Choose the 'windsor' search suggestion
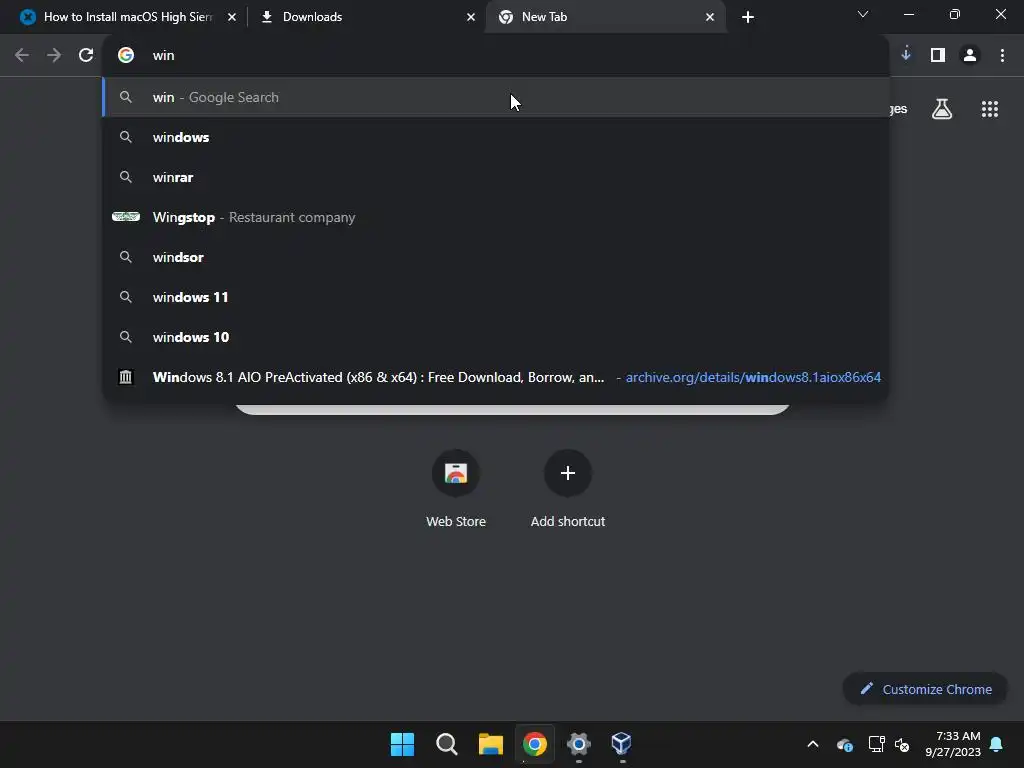 496,257
